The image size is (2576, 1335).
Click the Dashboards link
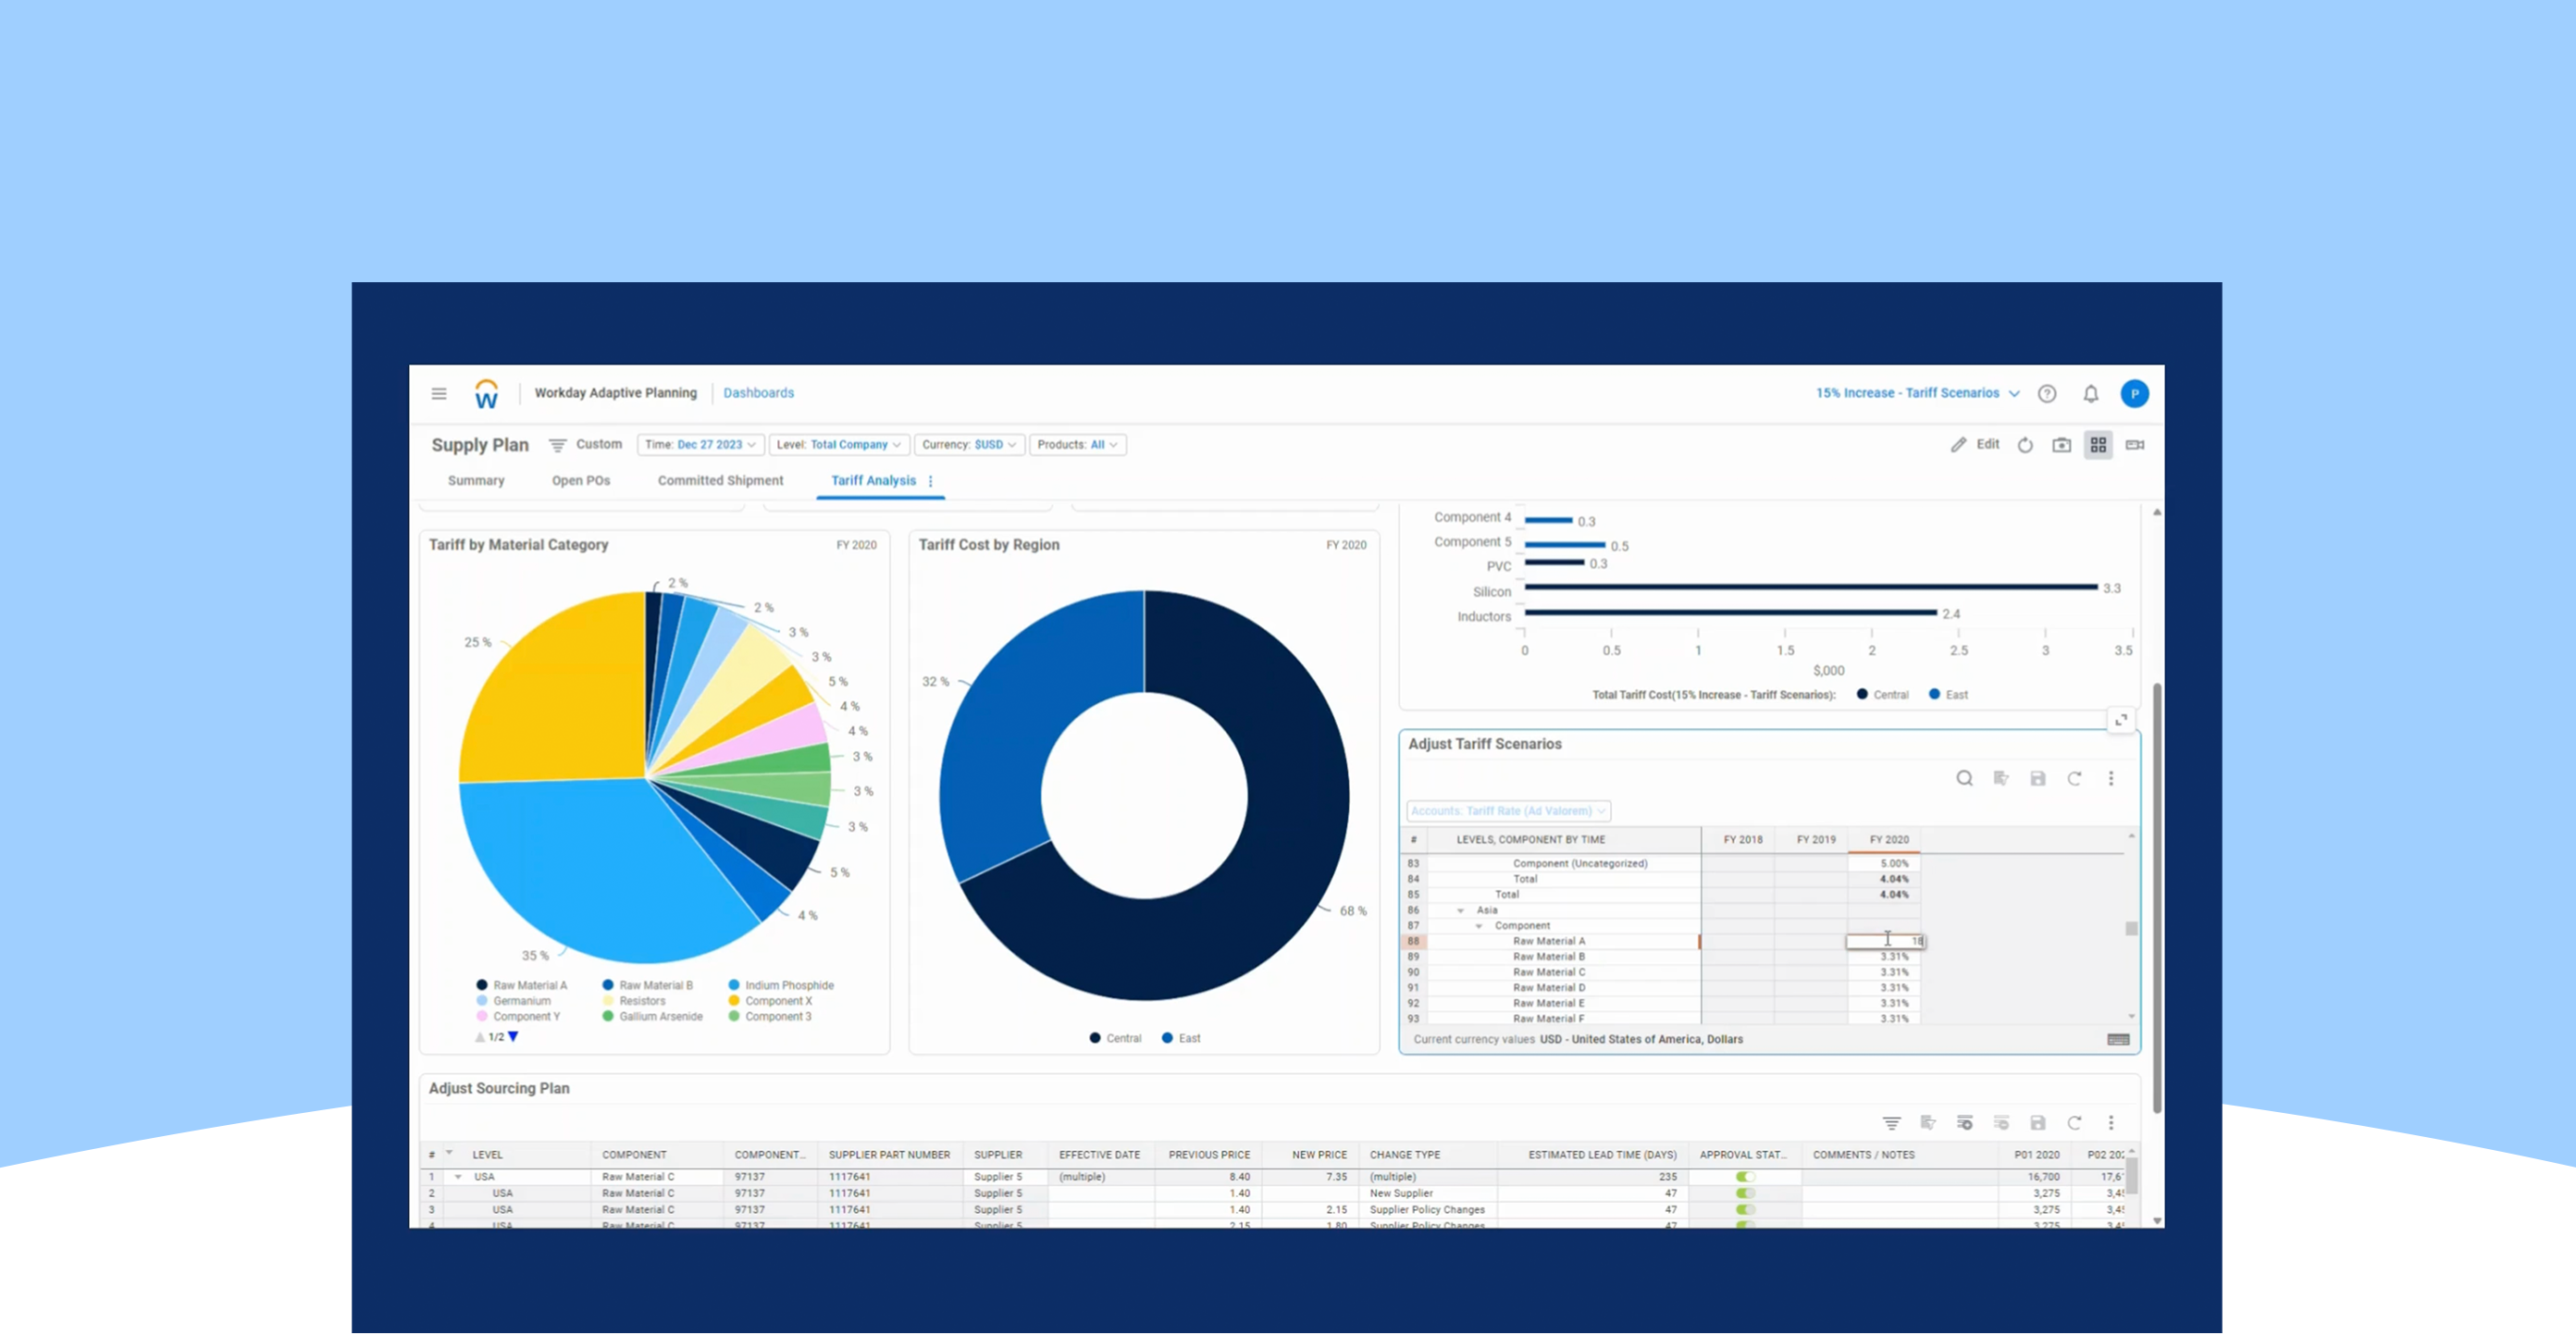tap(758, 393)
